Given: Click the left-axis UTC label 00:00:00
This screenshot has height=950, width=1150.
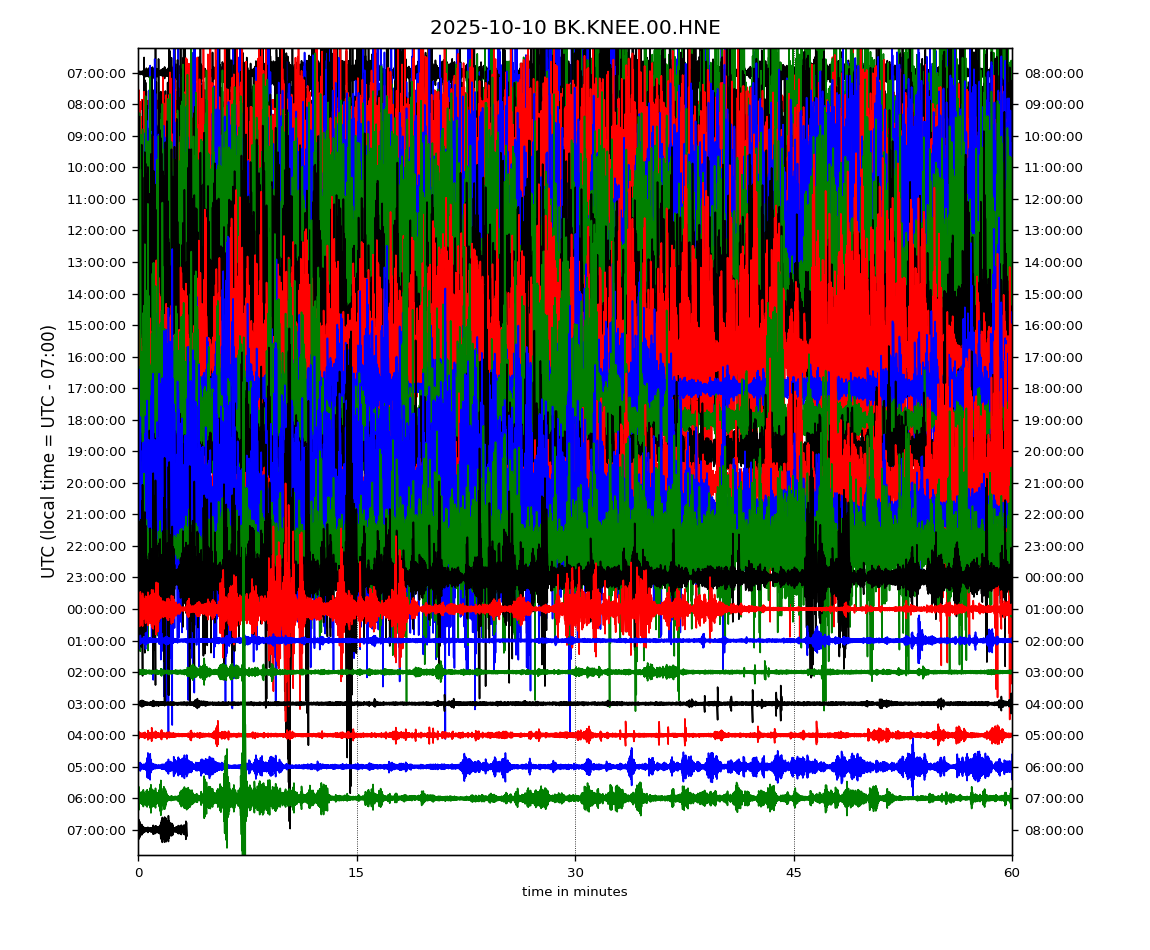Looking at the screenshot, I should pos(97,609).
